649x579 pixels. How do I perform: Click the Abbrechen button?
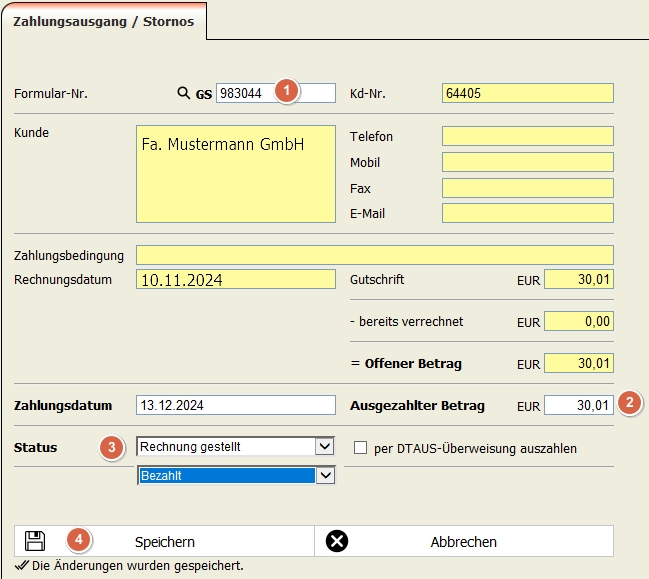pyautogui.click(x=464, y=541)
